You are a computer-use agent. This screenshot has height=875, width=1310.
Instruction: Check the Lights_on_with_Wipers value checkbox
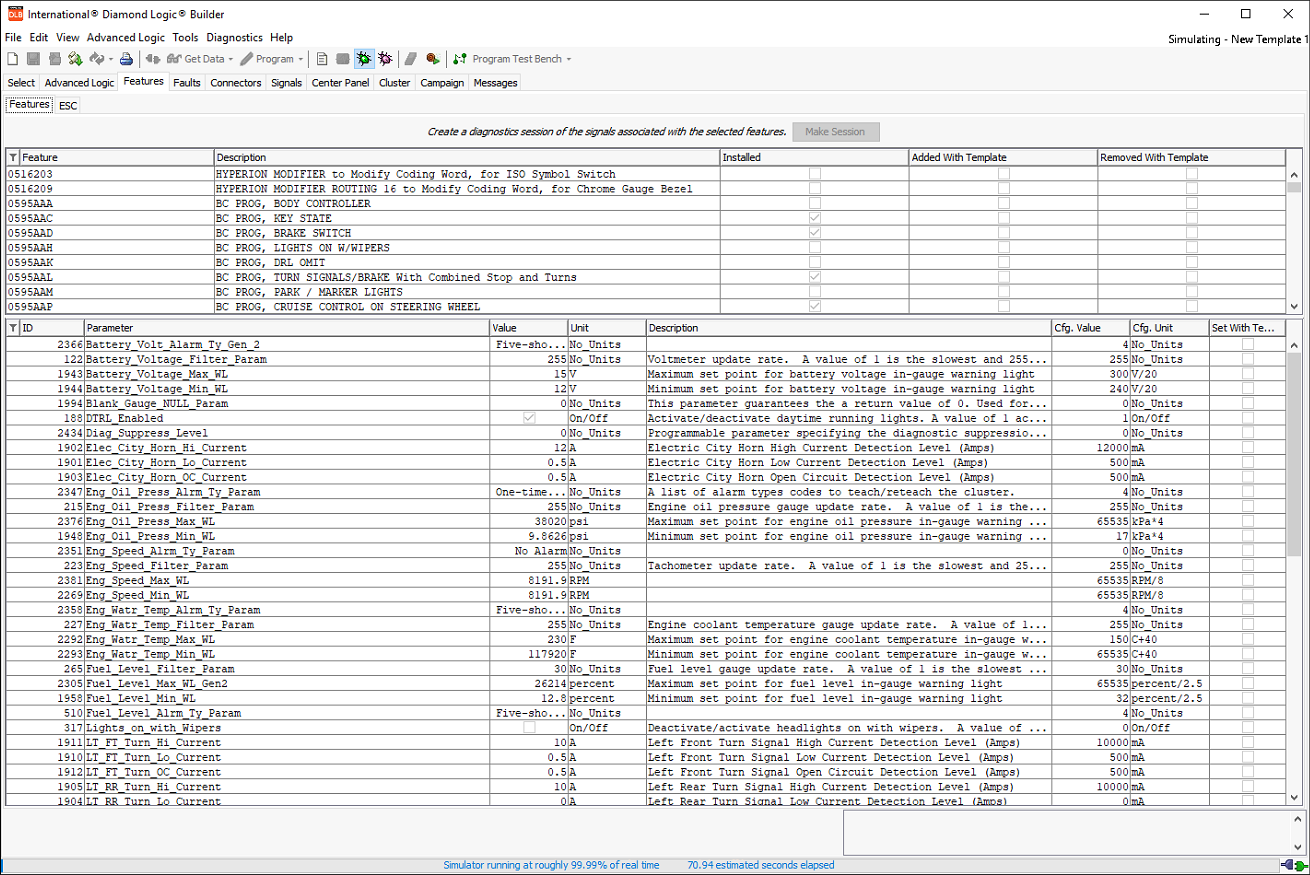529,727
